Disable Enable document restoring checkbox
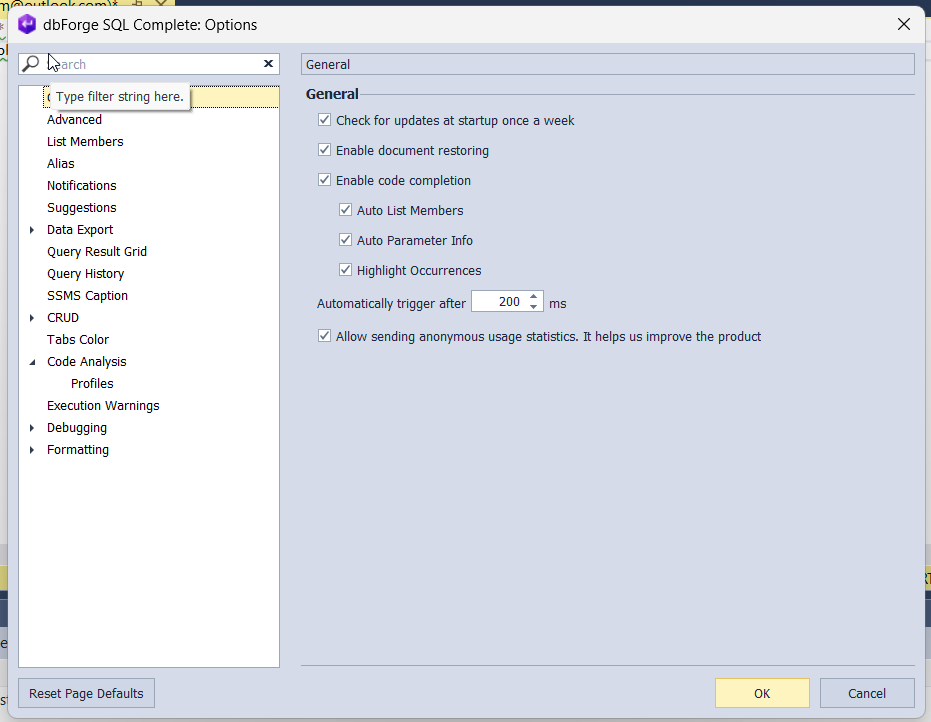 pos(324,151)
